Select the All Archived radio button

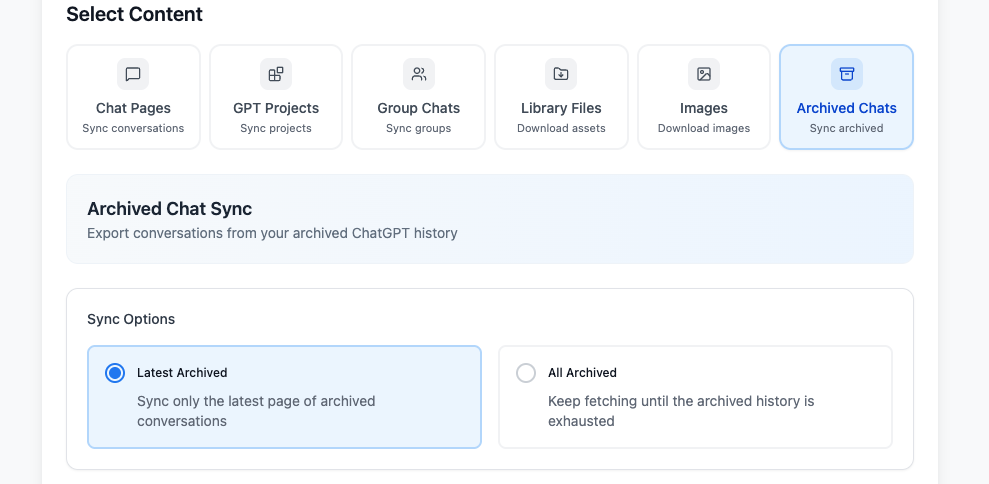pos(526,373)
